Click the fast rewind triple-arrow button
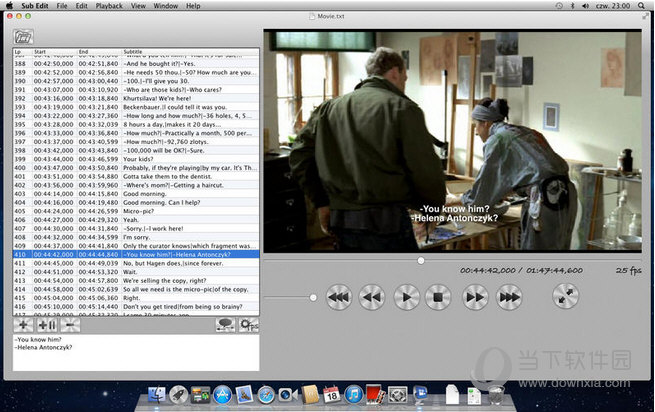The height and width of the screenshot is (412, 655). 339,297
